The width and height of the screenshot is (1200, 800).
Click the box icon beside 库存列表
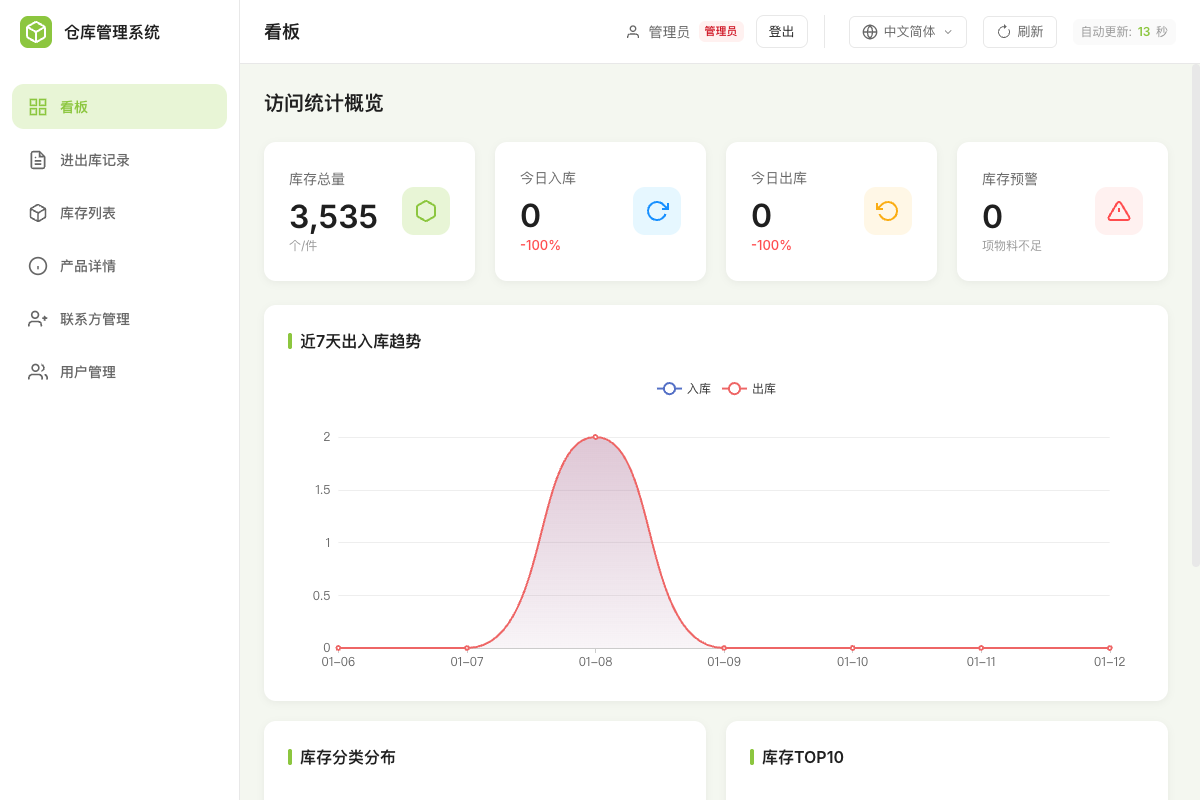point(38,213)
